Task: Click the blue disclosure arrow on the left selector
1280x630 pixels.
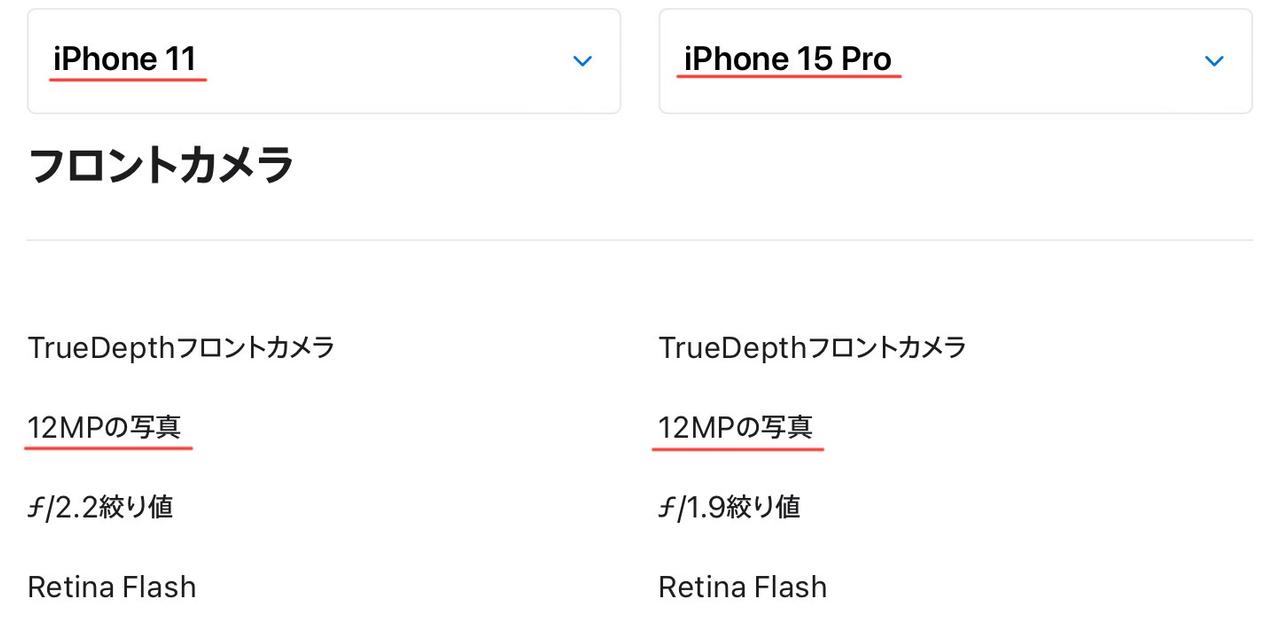Action: tap(583, 60)
